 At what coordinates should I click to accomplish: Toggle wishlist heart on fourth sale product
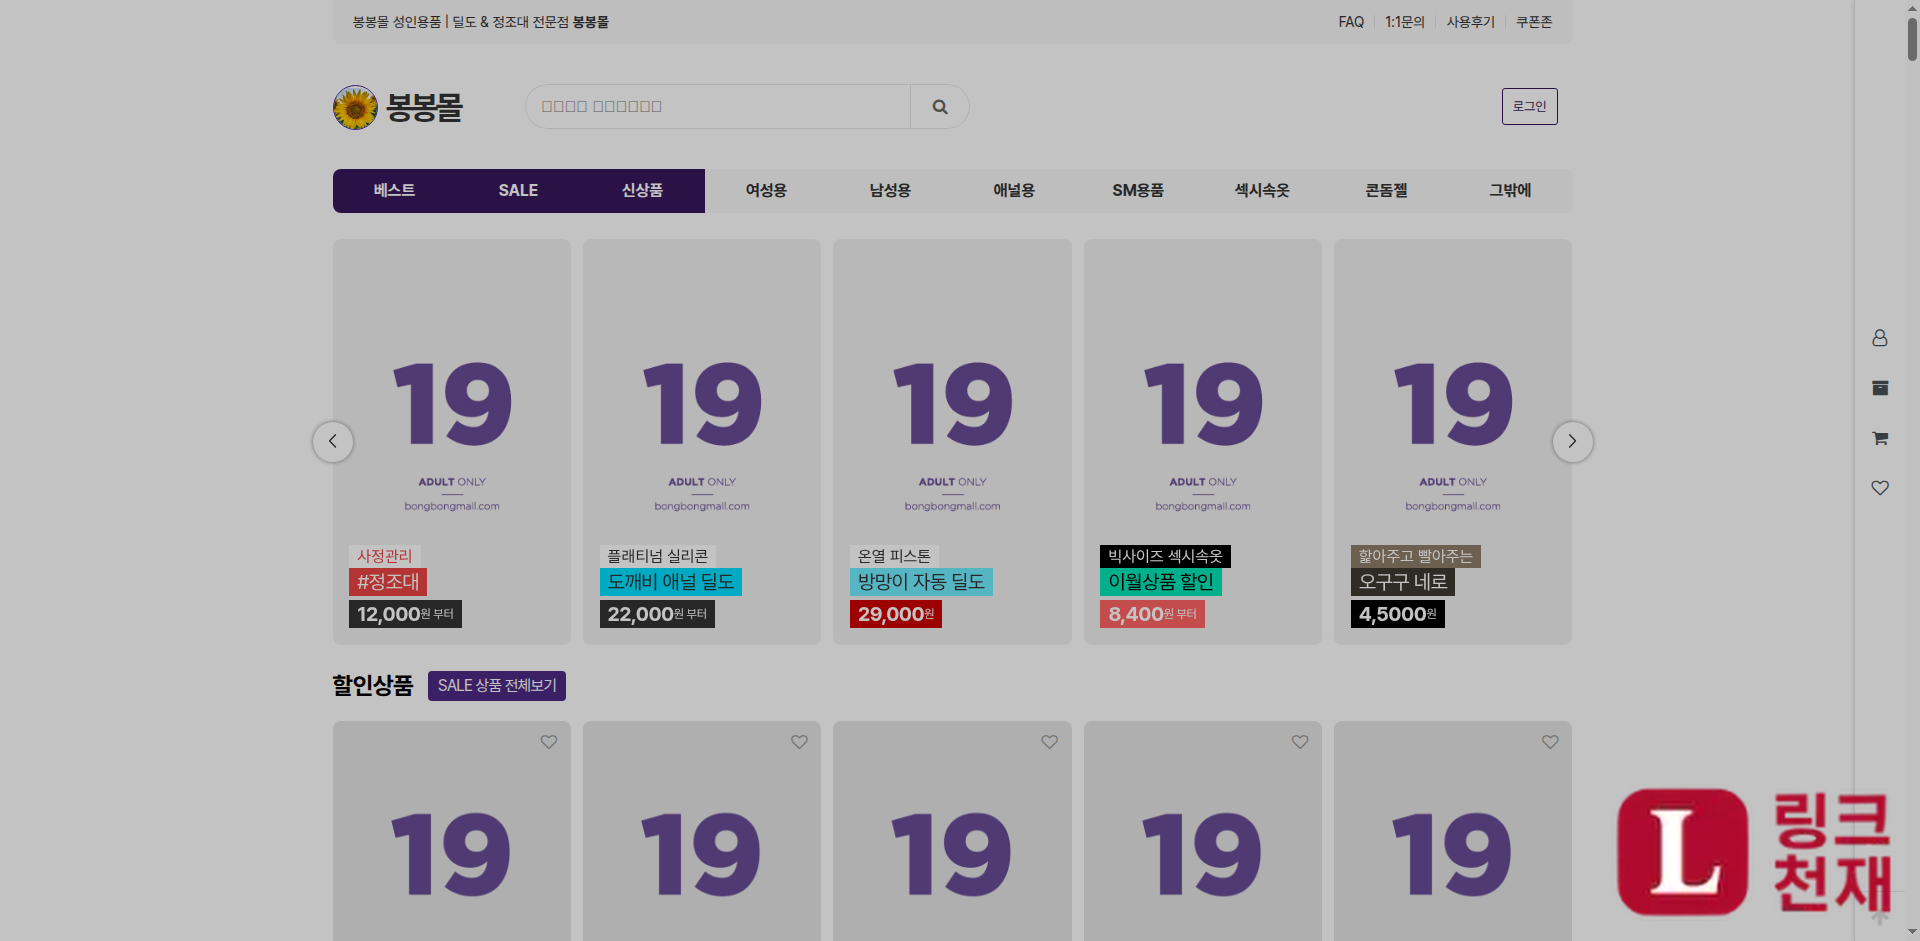[1300, 742]
